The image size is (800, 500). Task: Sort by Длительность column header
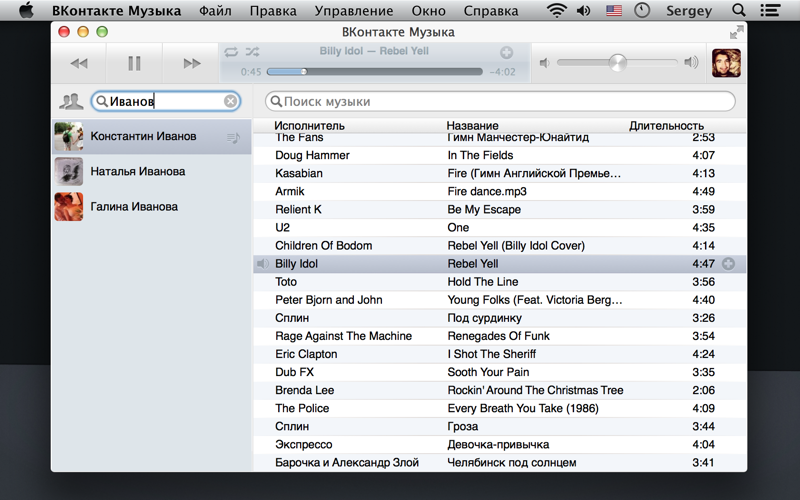(x=666, y=126)
